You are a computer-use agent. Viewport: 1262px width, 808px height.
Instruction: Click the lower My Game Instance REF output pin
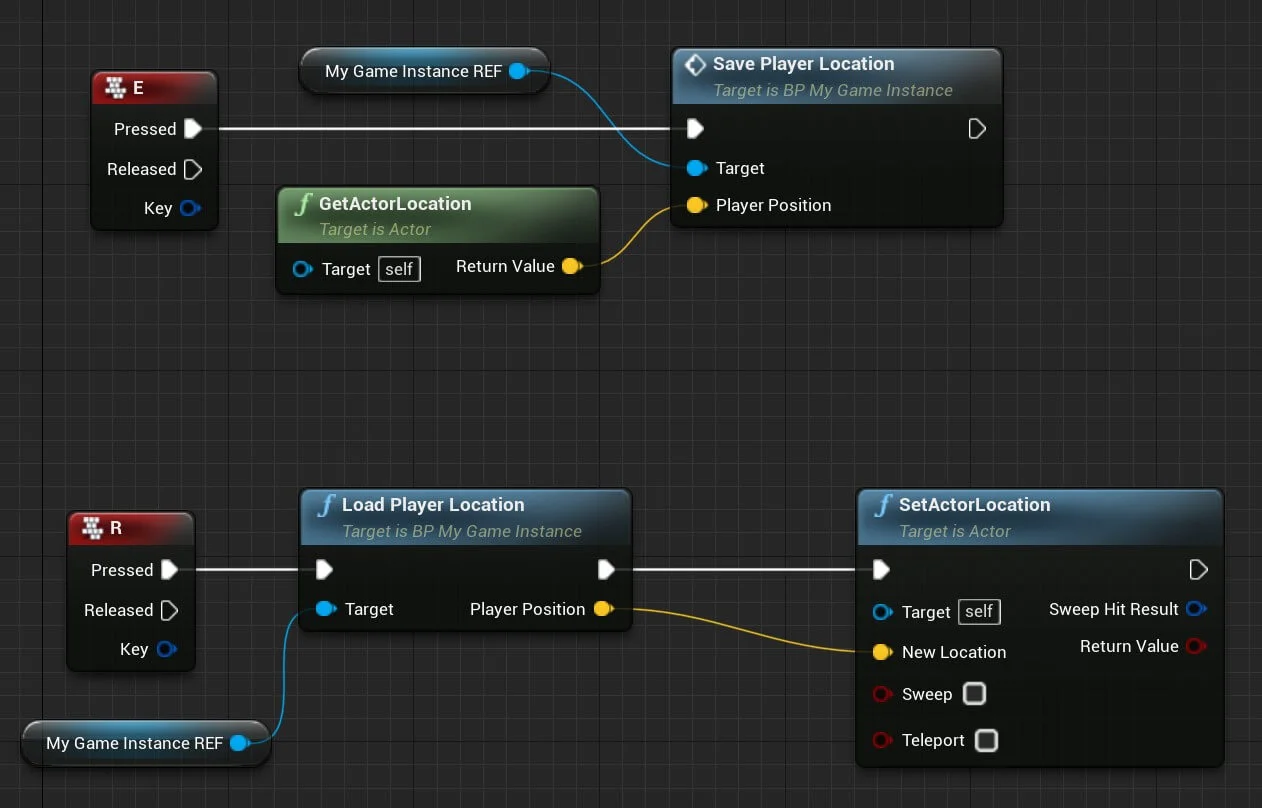(x=240, y=743)
